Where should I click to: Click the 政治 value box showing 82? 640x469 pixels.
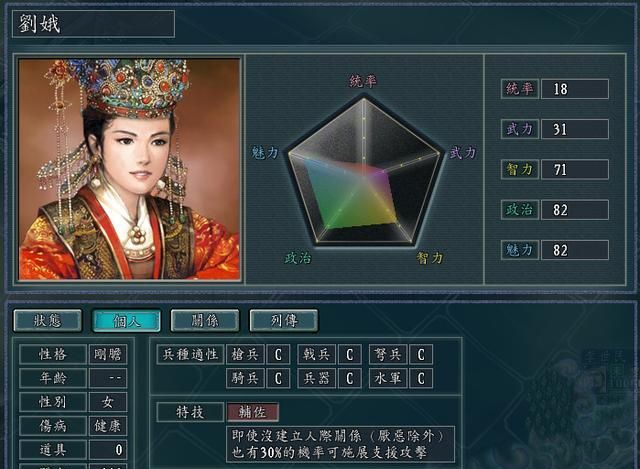point(575,210)
